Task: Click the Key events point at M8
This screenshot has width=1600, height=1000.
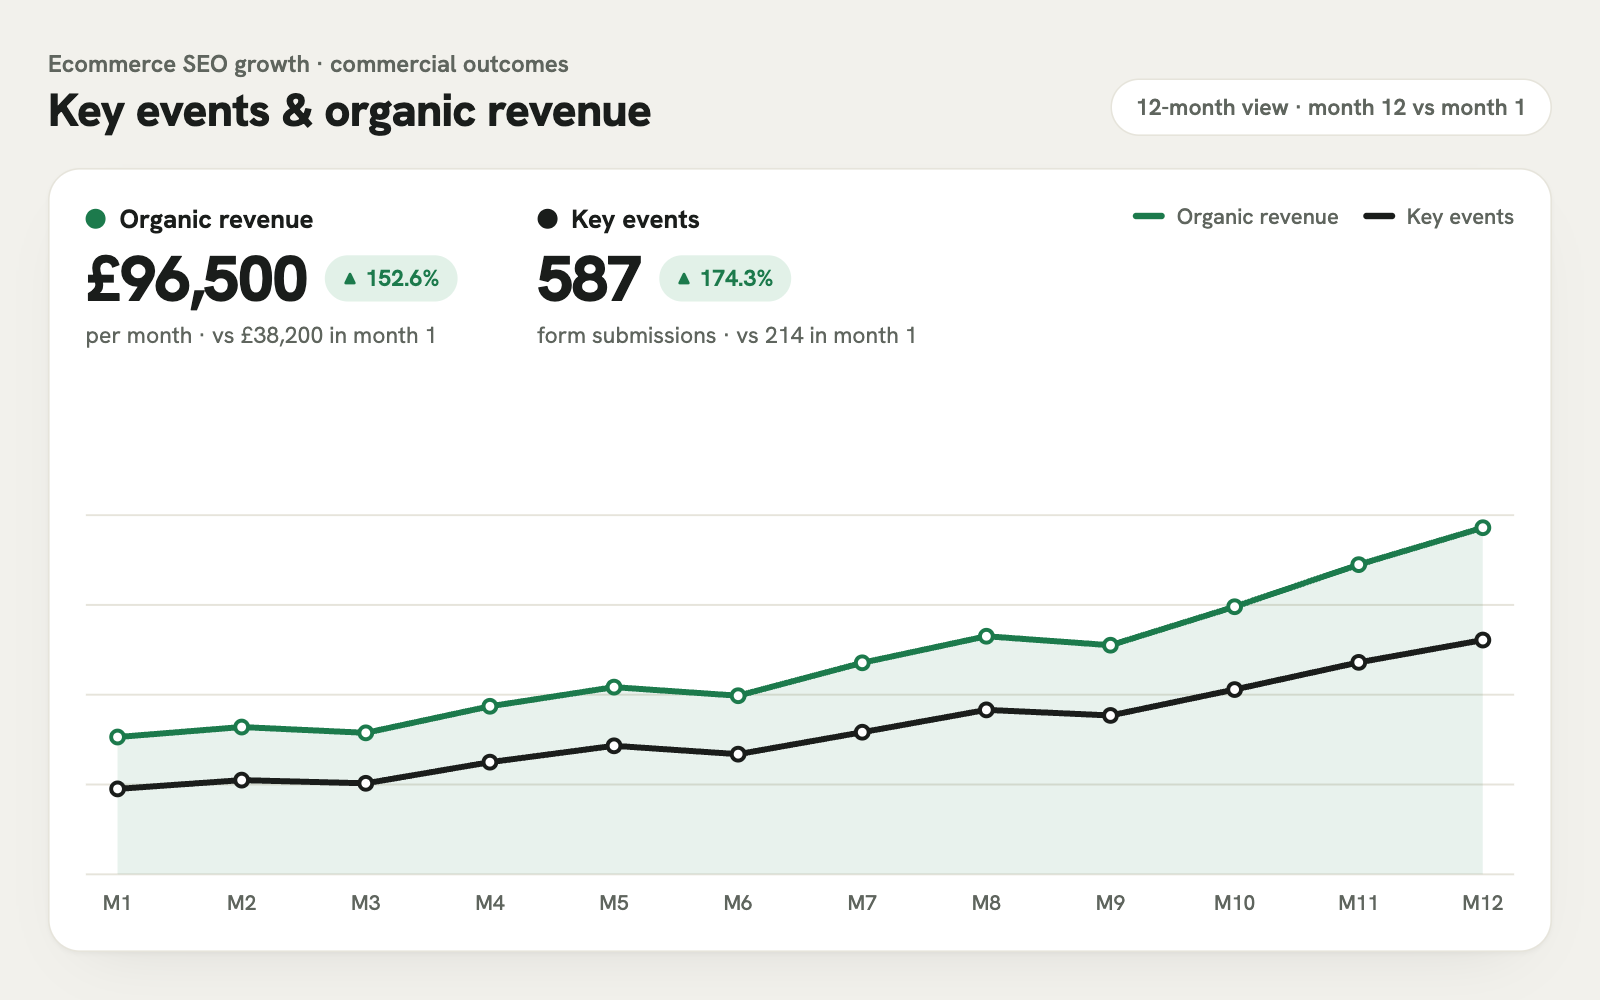Action: pyautogui.click(x=986, y=710)
